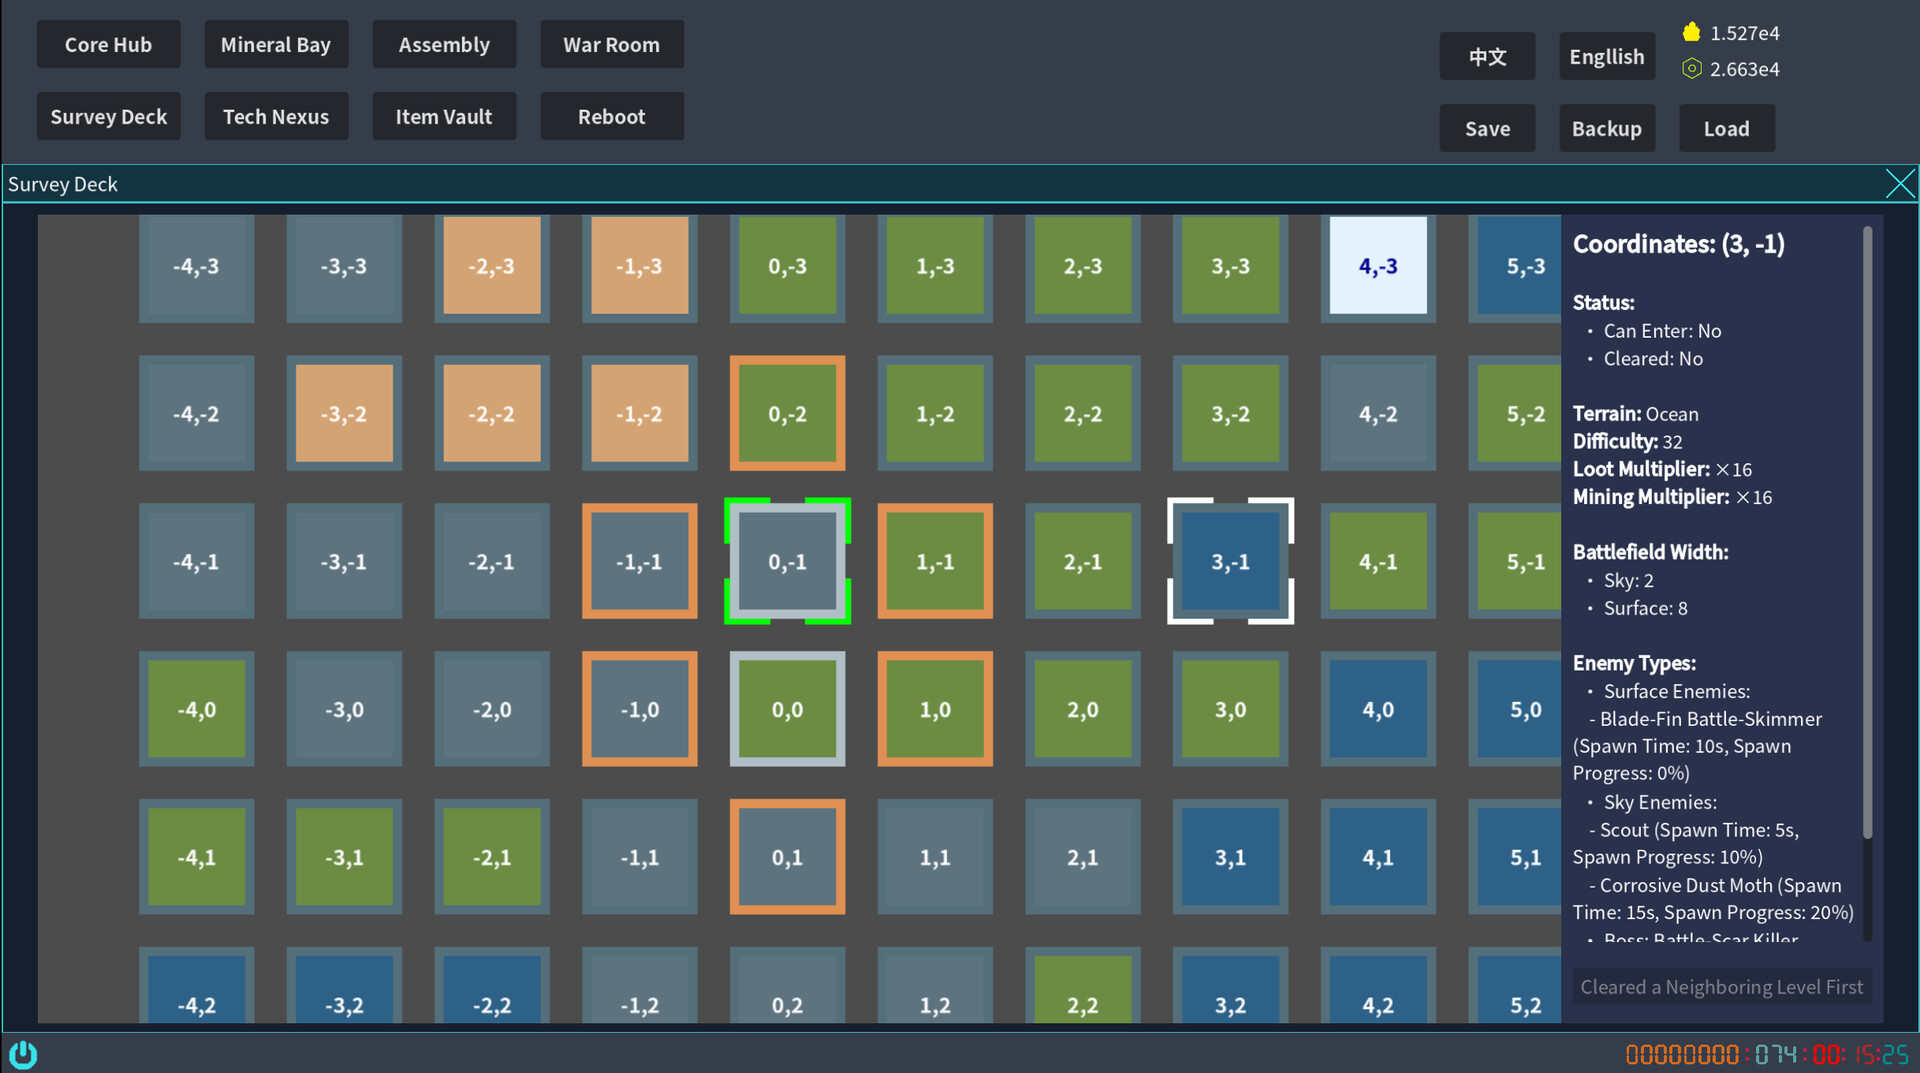The width and height of the screenshot is (1920, 1073).
Task: Open the Core Hub
Action: (108, 44)
